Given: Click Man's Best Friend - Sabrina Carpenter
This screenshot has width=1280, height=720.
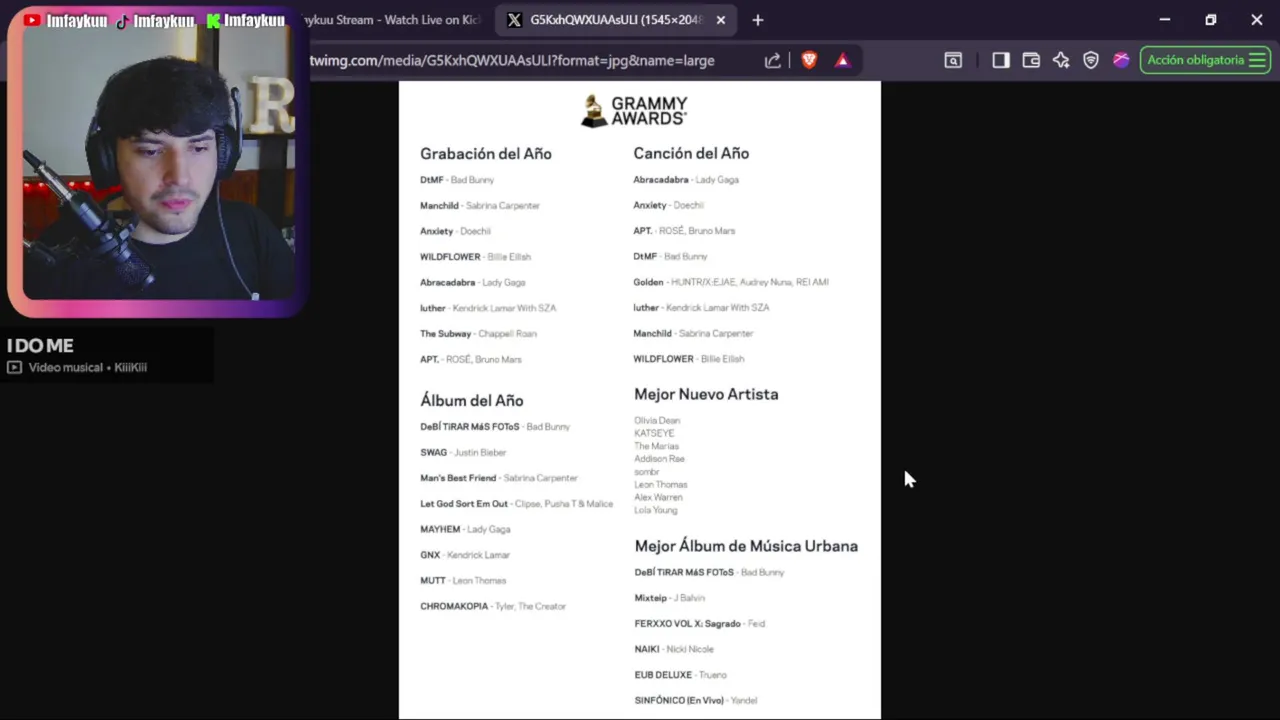Looking at the screenshot, I should click(499, 478).
